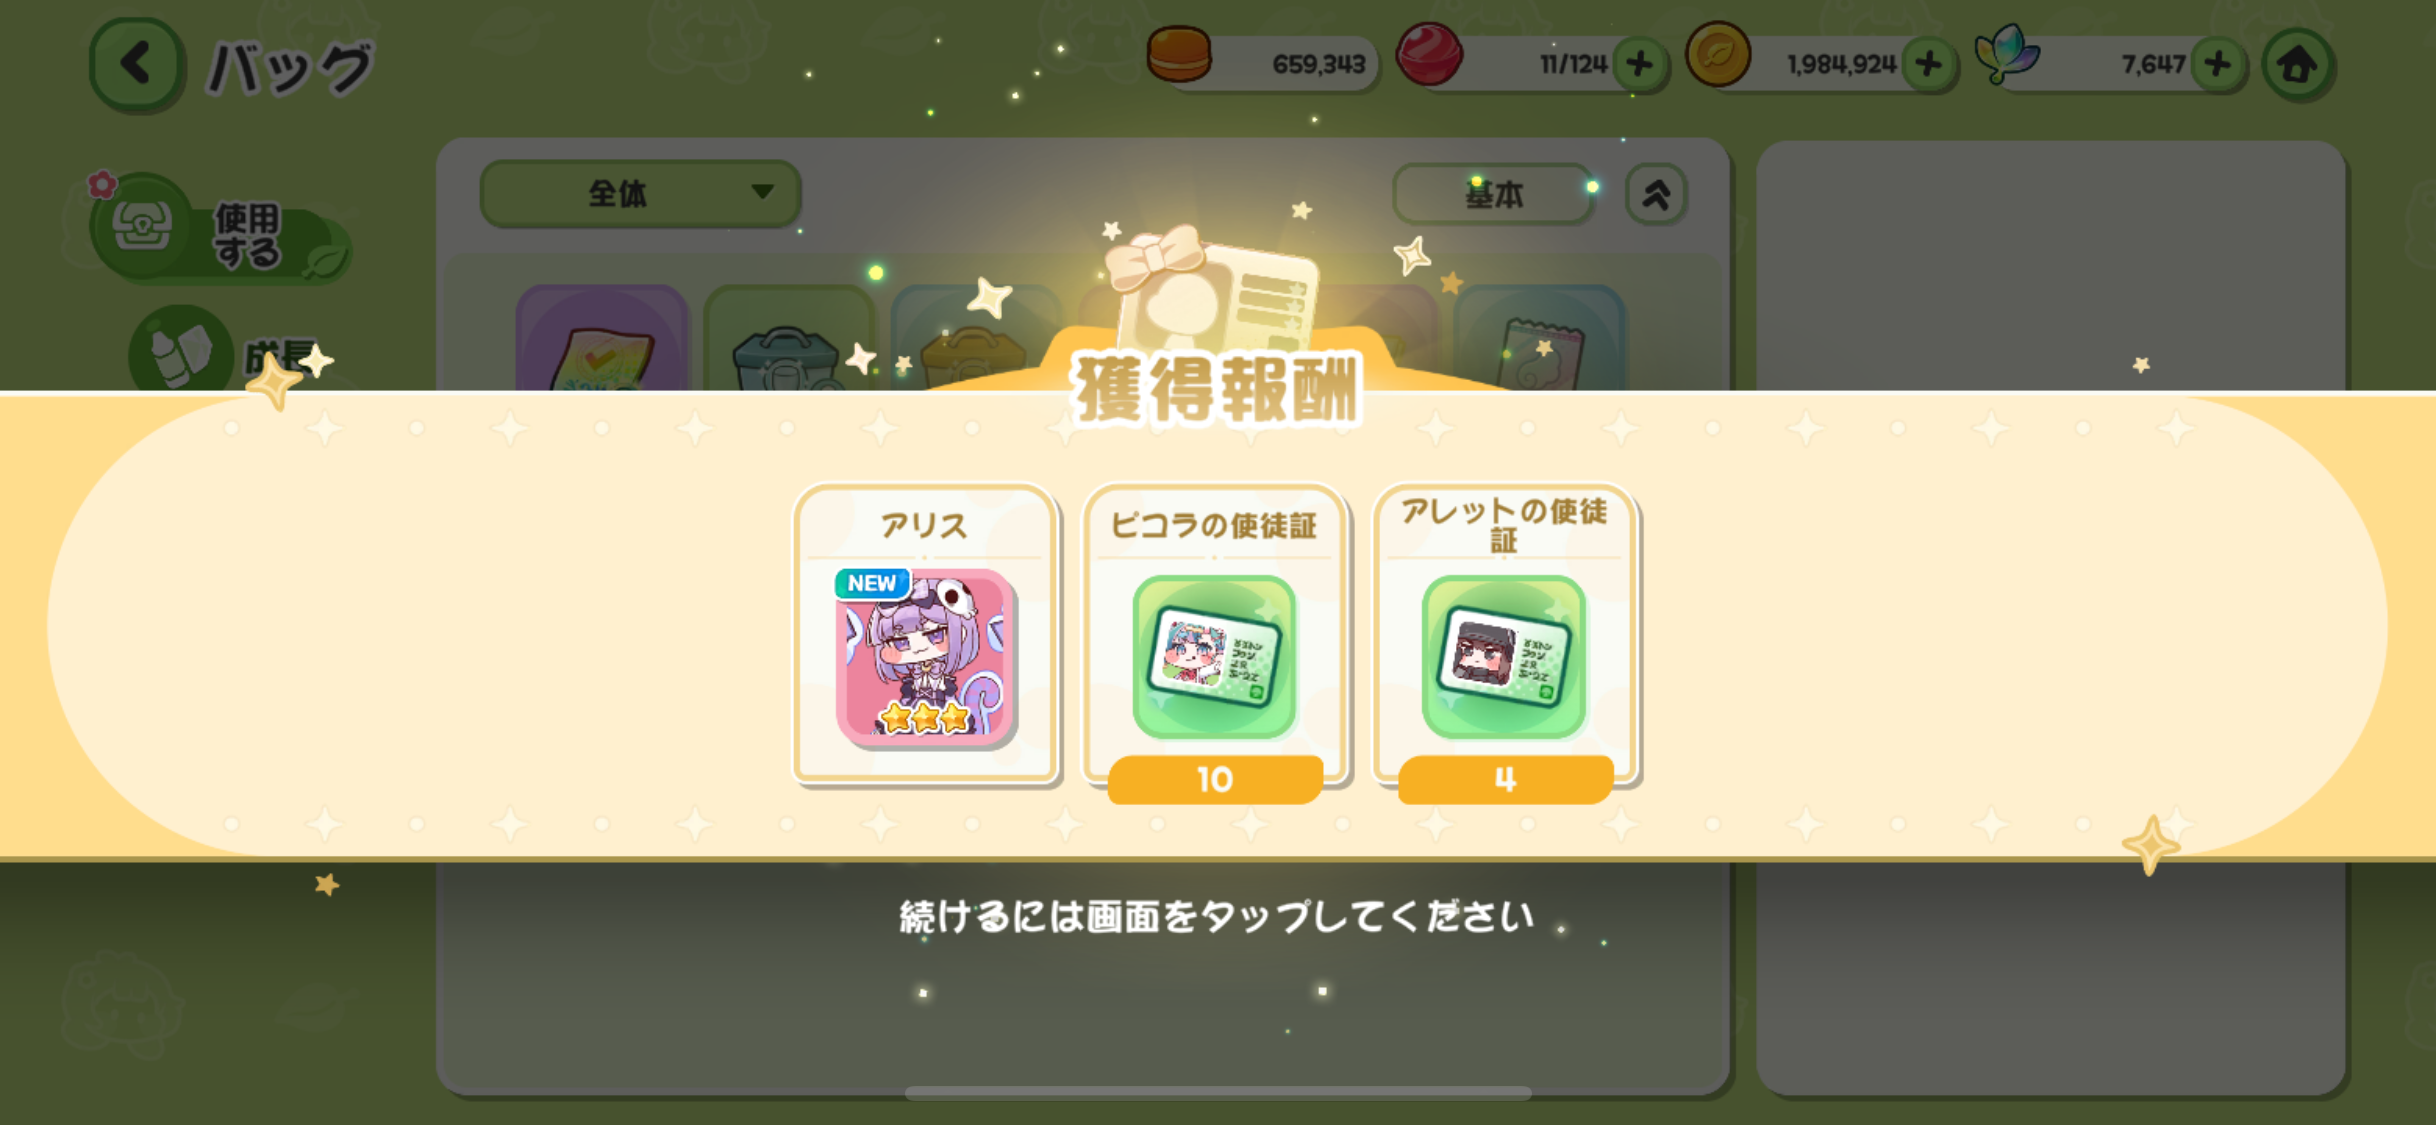This screenshot has height=1125, width=2436.
Task: Toggle sort order double-chevron button
Action: click(x=1656, y=194)
